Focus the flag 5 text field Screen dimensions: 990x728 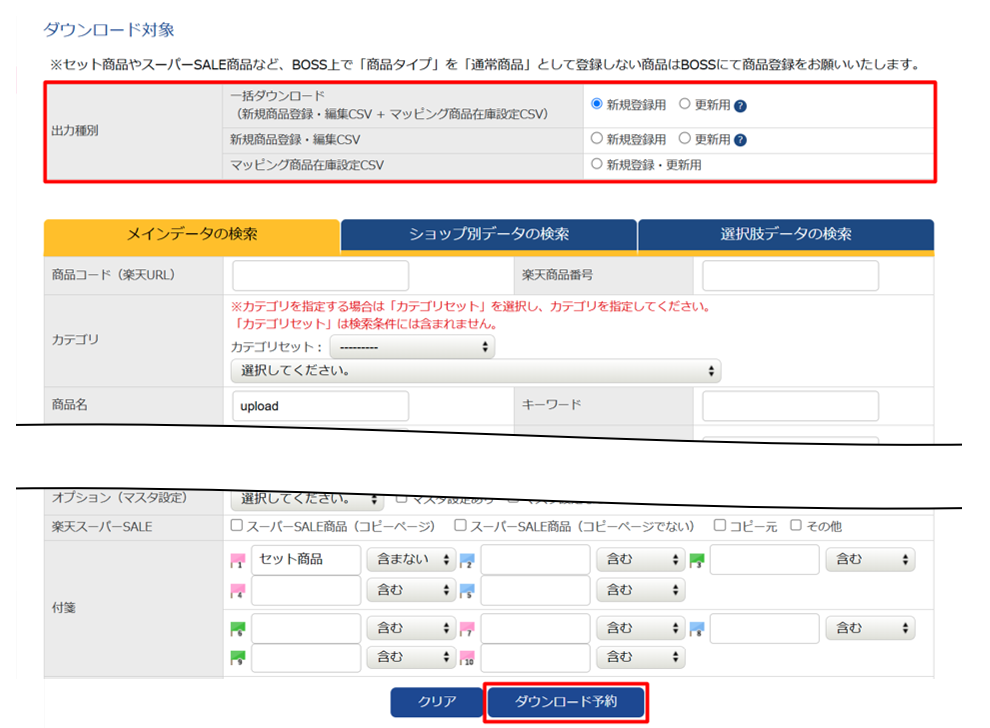pyautogui.click(x=535, y=590)
